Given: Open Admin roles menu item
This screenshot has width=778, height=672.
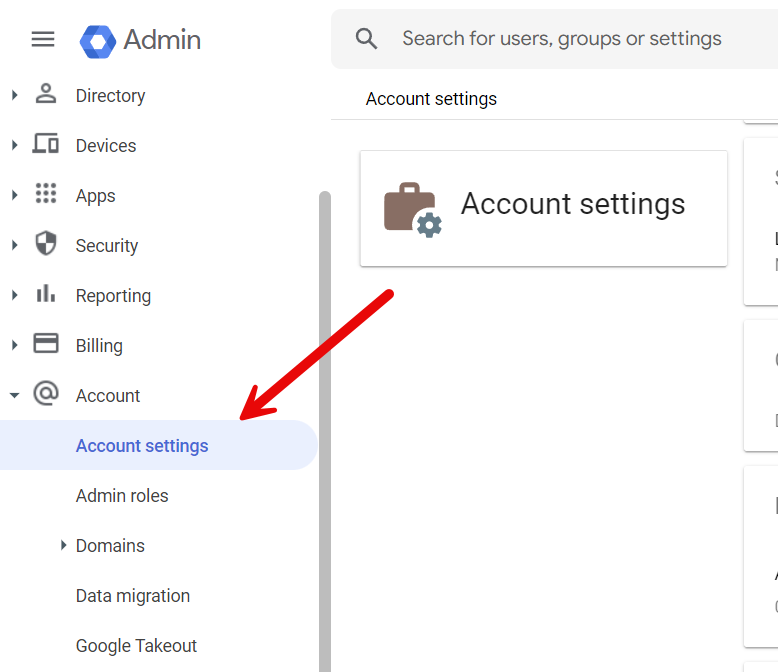Looking at the screenshot, I should (x=122, y=496).
